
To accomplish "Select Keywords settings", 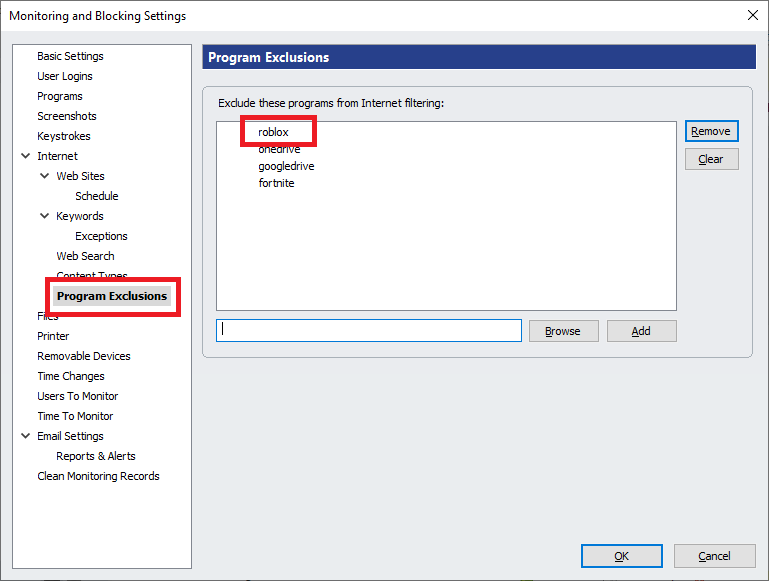I will coord(80,216).
